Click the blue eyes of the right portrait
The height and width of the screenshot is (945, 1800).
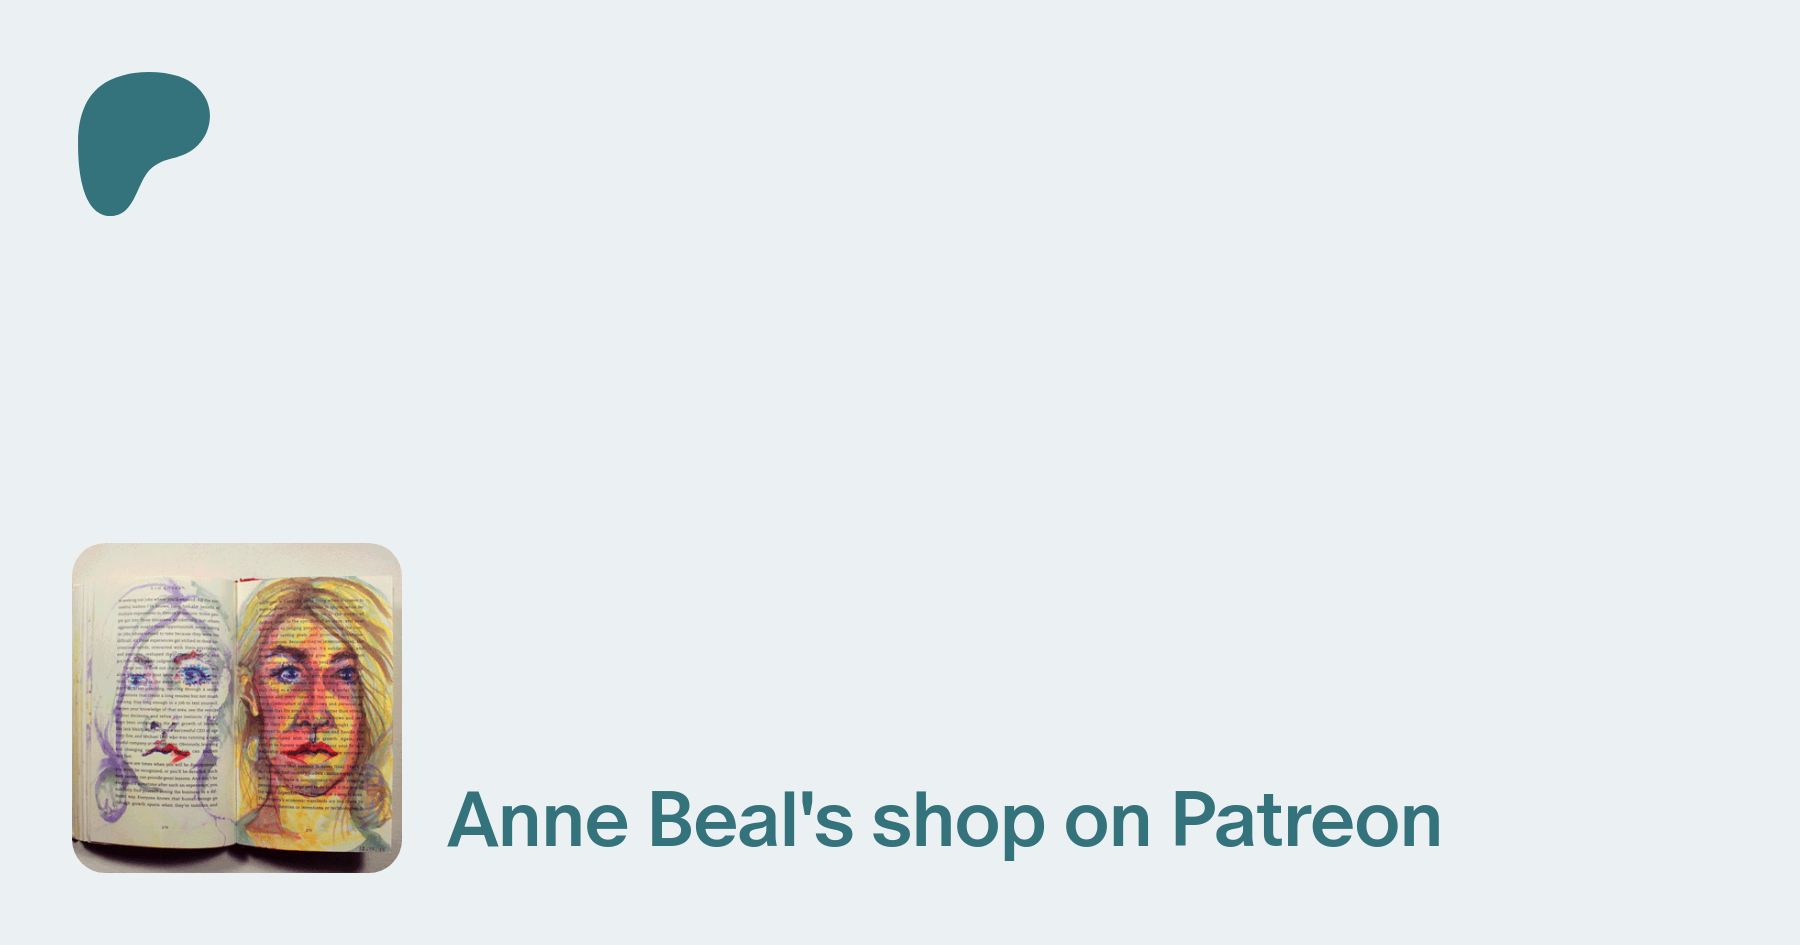pyautogui.click(x=290, y=674)
